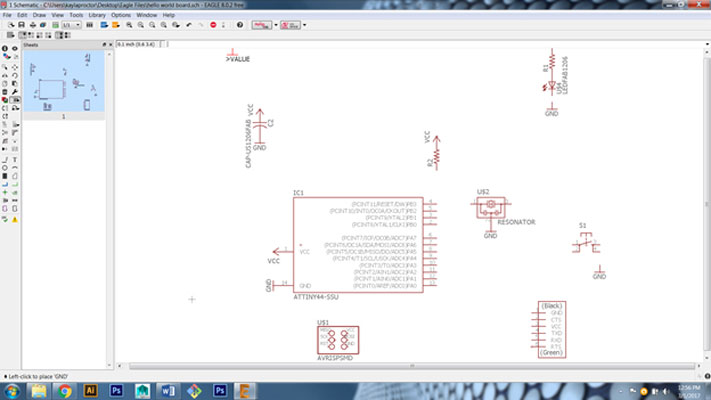Screen dimensions: 711x400
Task: Open the Library menu
Action: tap(97, 15)
